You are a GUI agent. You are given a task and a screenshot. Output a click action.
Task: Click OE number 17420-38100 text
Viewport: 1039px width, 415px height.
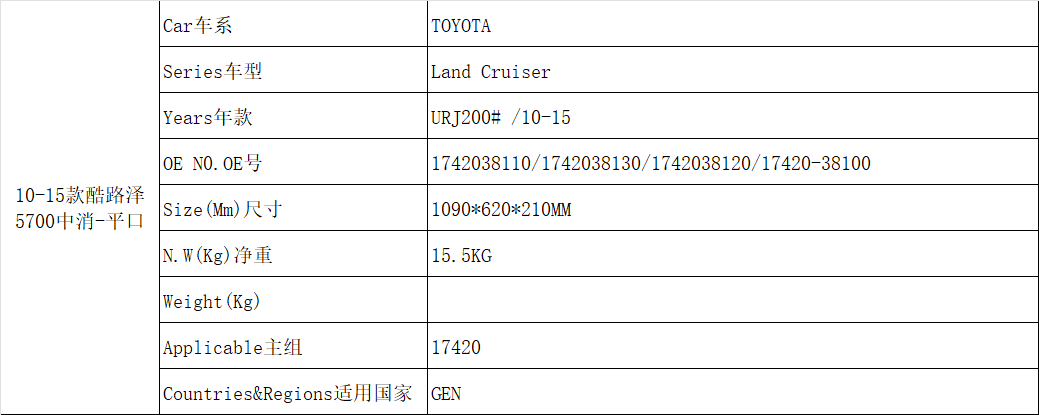[815, 164]
